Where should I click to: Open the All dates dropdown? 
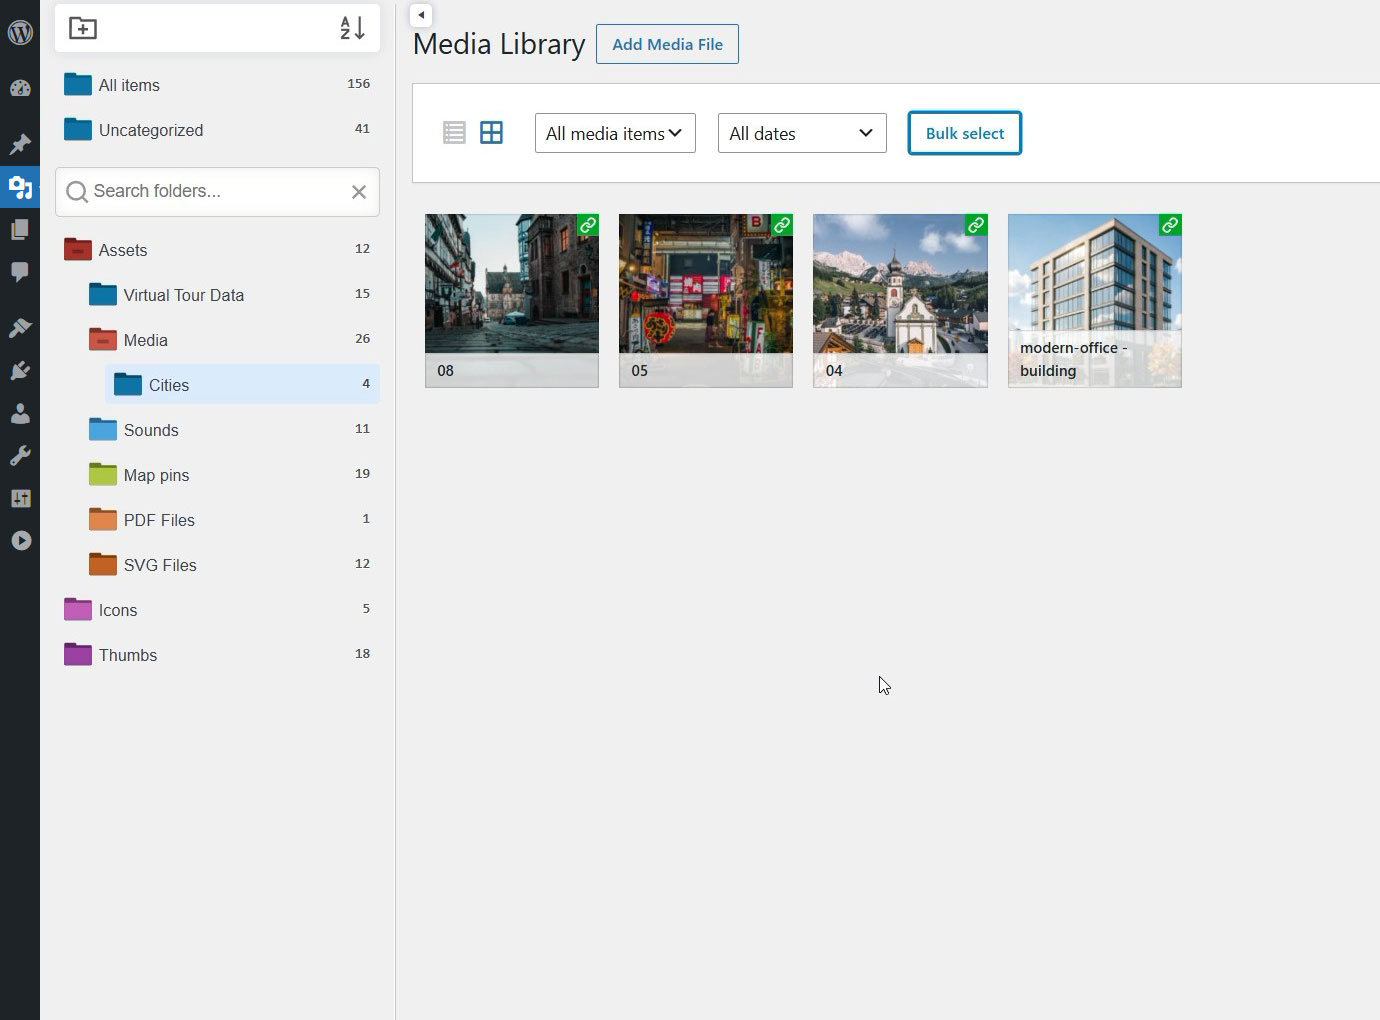[x=802, y=133]
